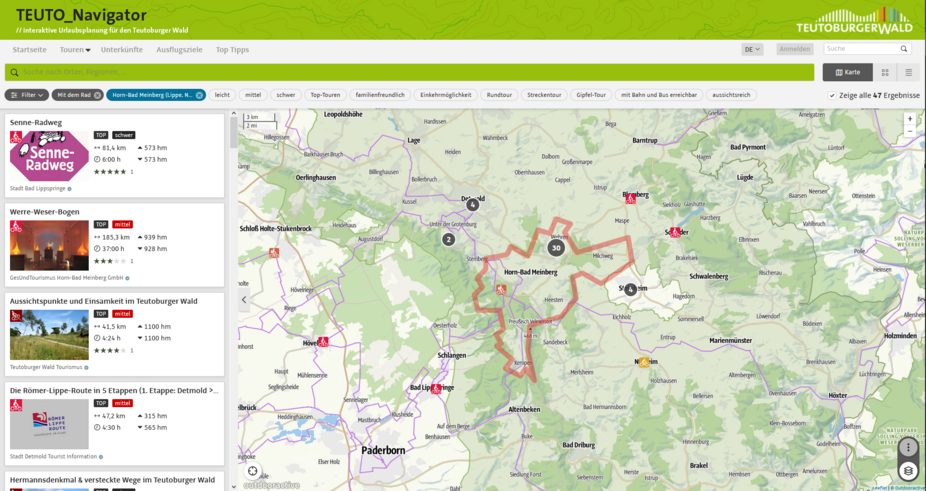Screen dimensions: 926x491
Task: Open the Ausflugsziele menu item
Action: click(x=179, y=49)
